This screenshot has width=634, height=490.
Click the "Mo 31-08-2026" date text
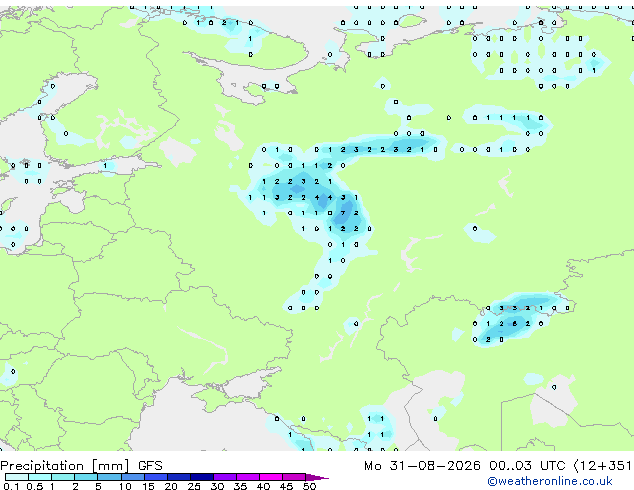422,466
